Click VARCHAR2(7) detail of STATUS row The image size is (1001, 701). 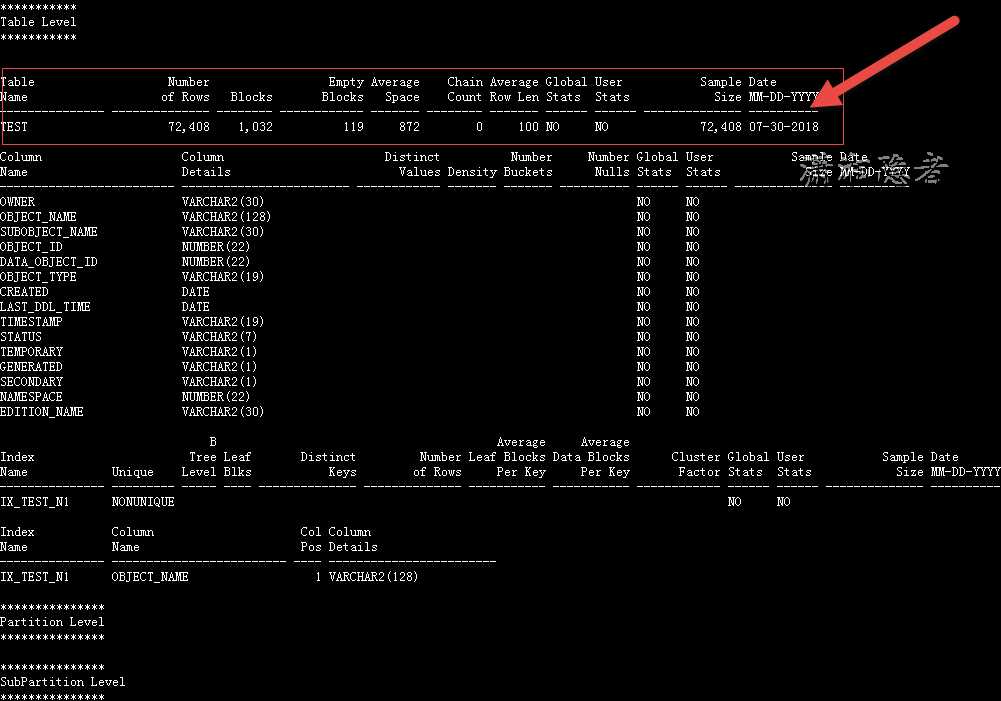[x=219, y=337]
